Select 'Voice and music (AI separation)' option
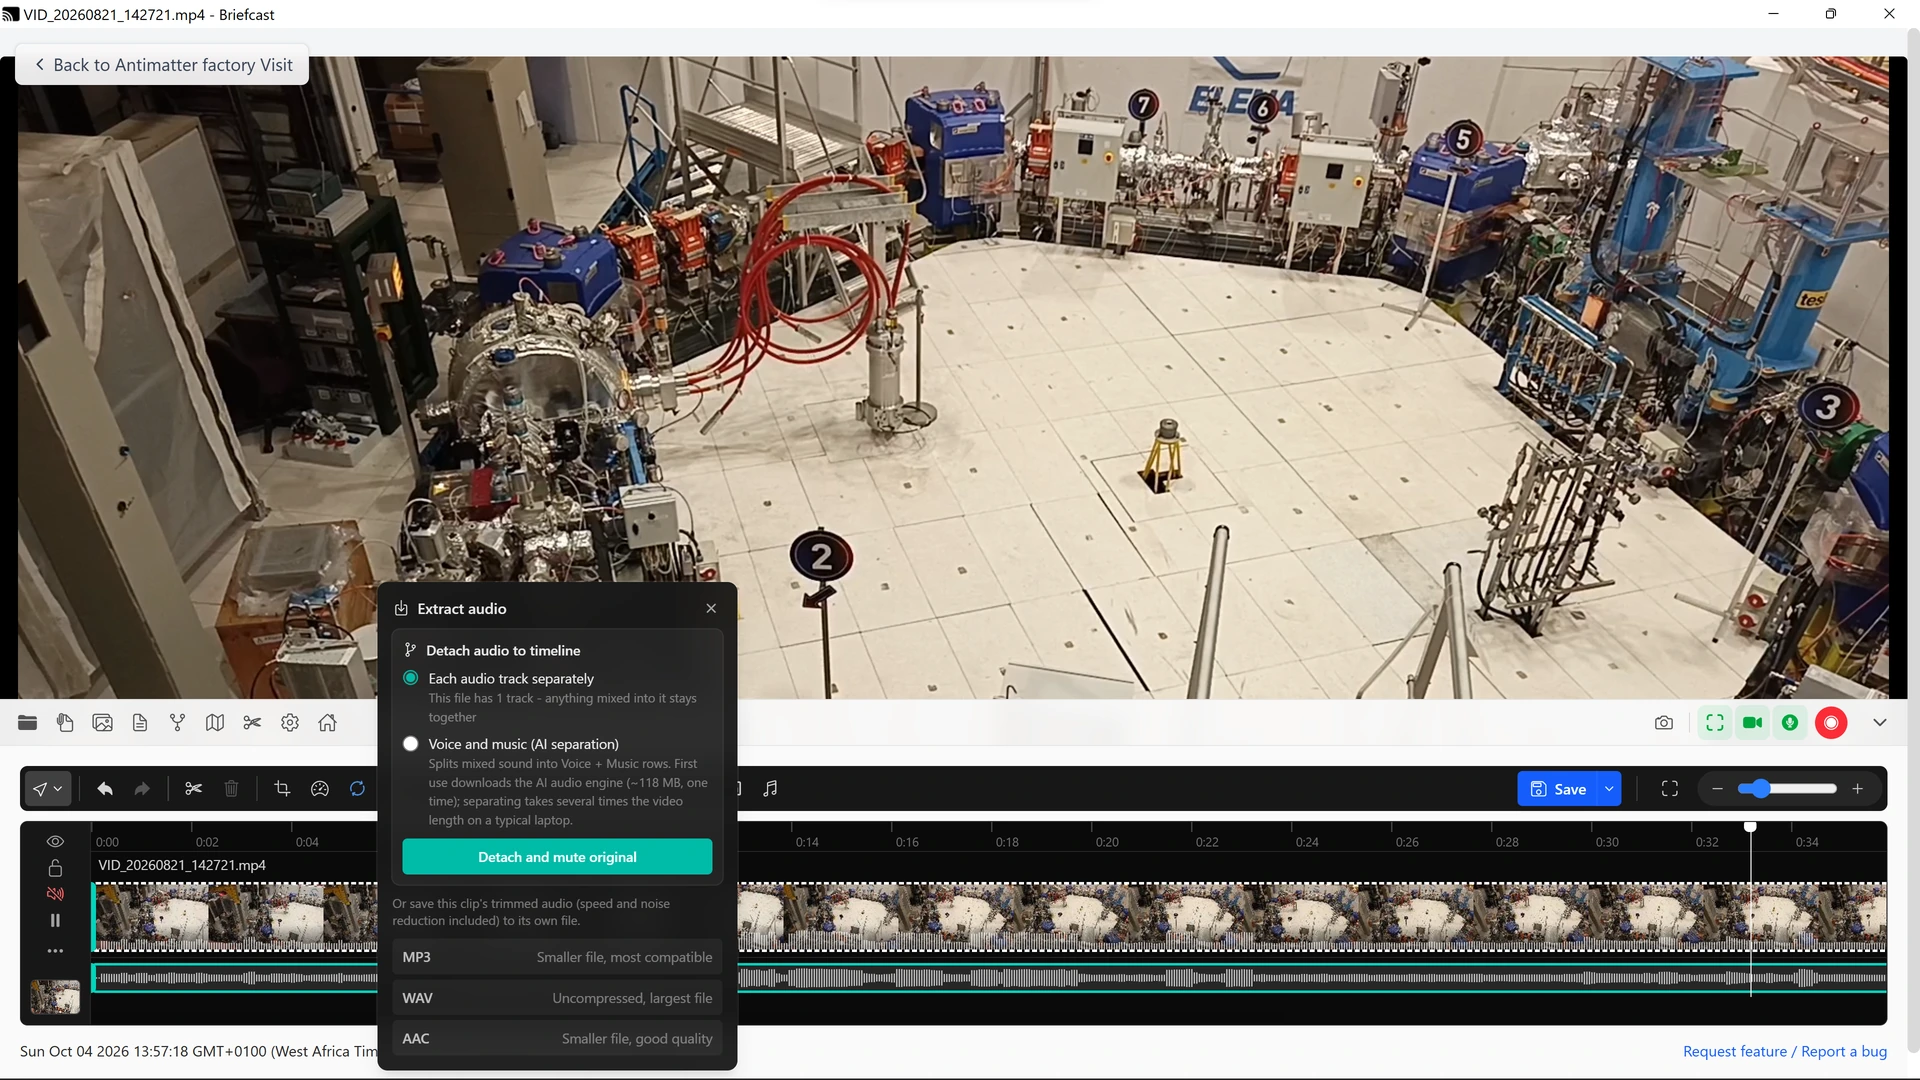Screen dimensions: 1920x1080 pos(410,744)
